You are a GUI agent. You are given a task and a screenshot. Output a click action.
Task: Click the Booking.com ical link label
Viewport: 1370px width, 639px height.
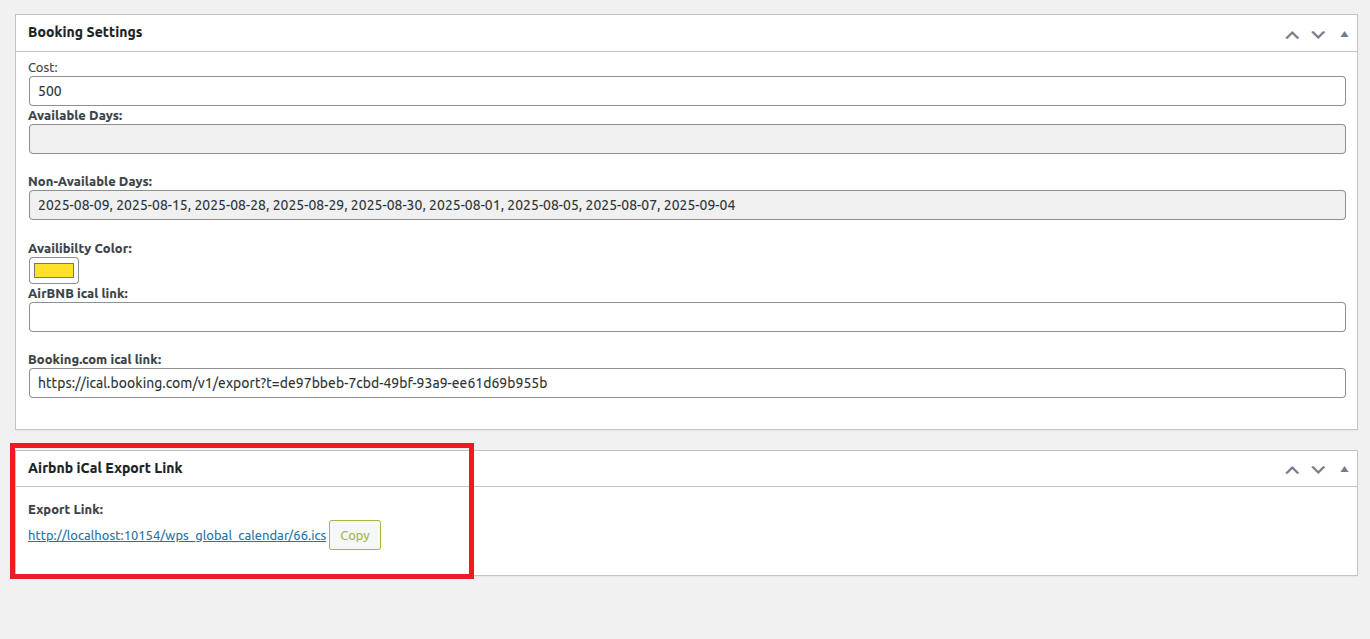(x=95, y=359)
